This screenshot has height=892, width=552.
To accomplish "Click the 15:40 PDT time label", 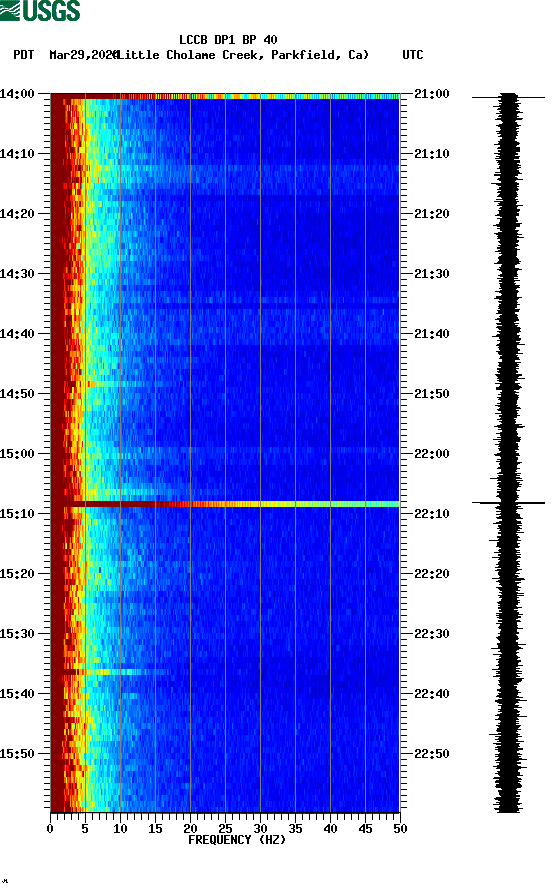I will [17, 694].
